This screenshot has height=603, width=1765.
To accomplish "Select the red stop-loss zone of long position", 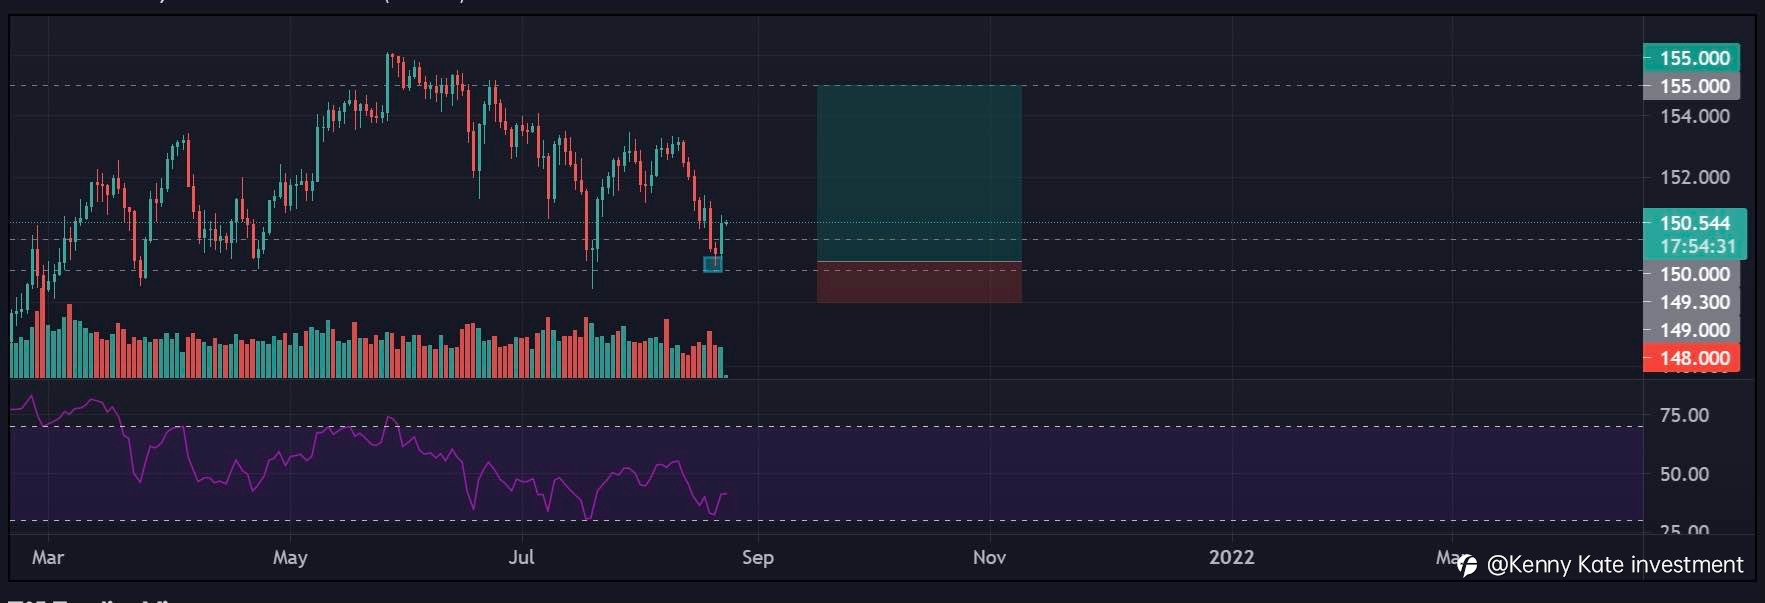I will pyautogui.click(x=919, y=282).
